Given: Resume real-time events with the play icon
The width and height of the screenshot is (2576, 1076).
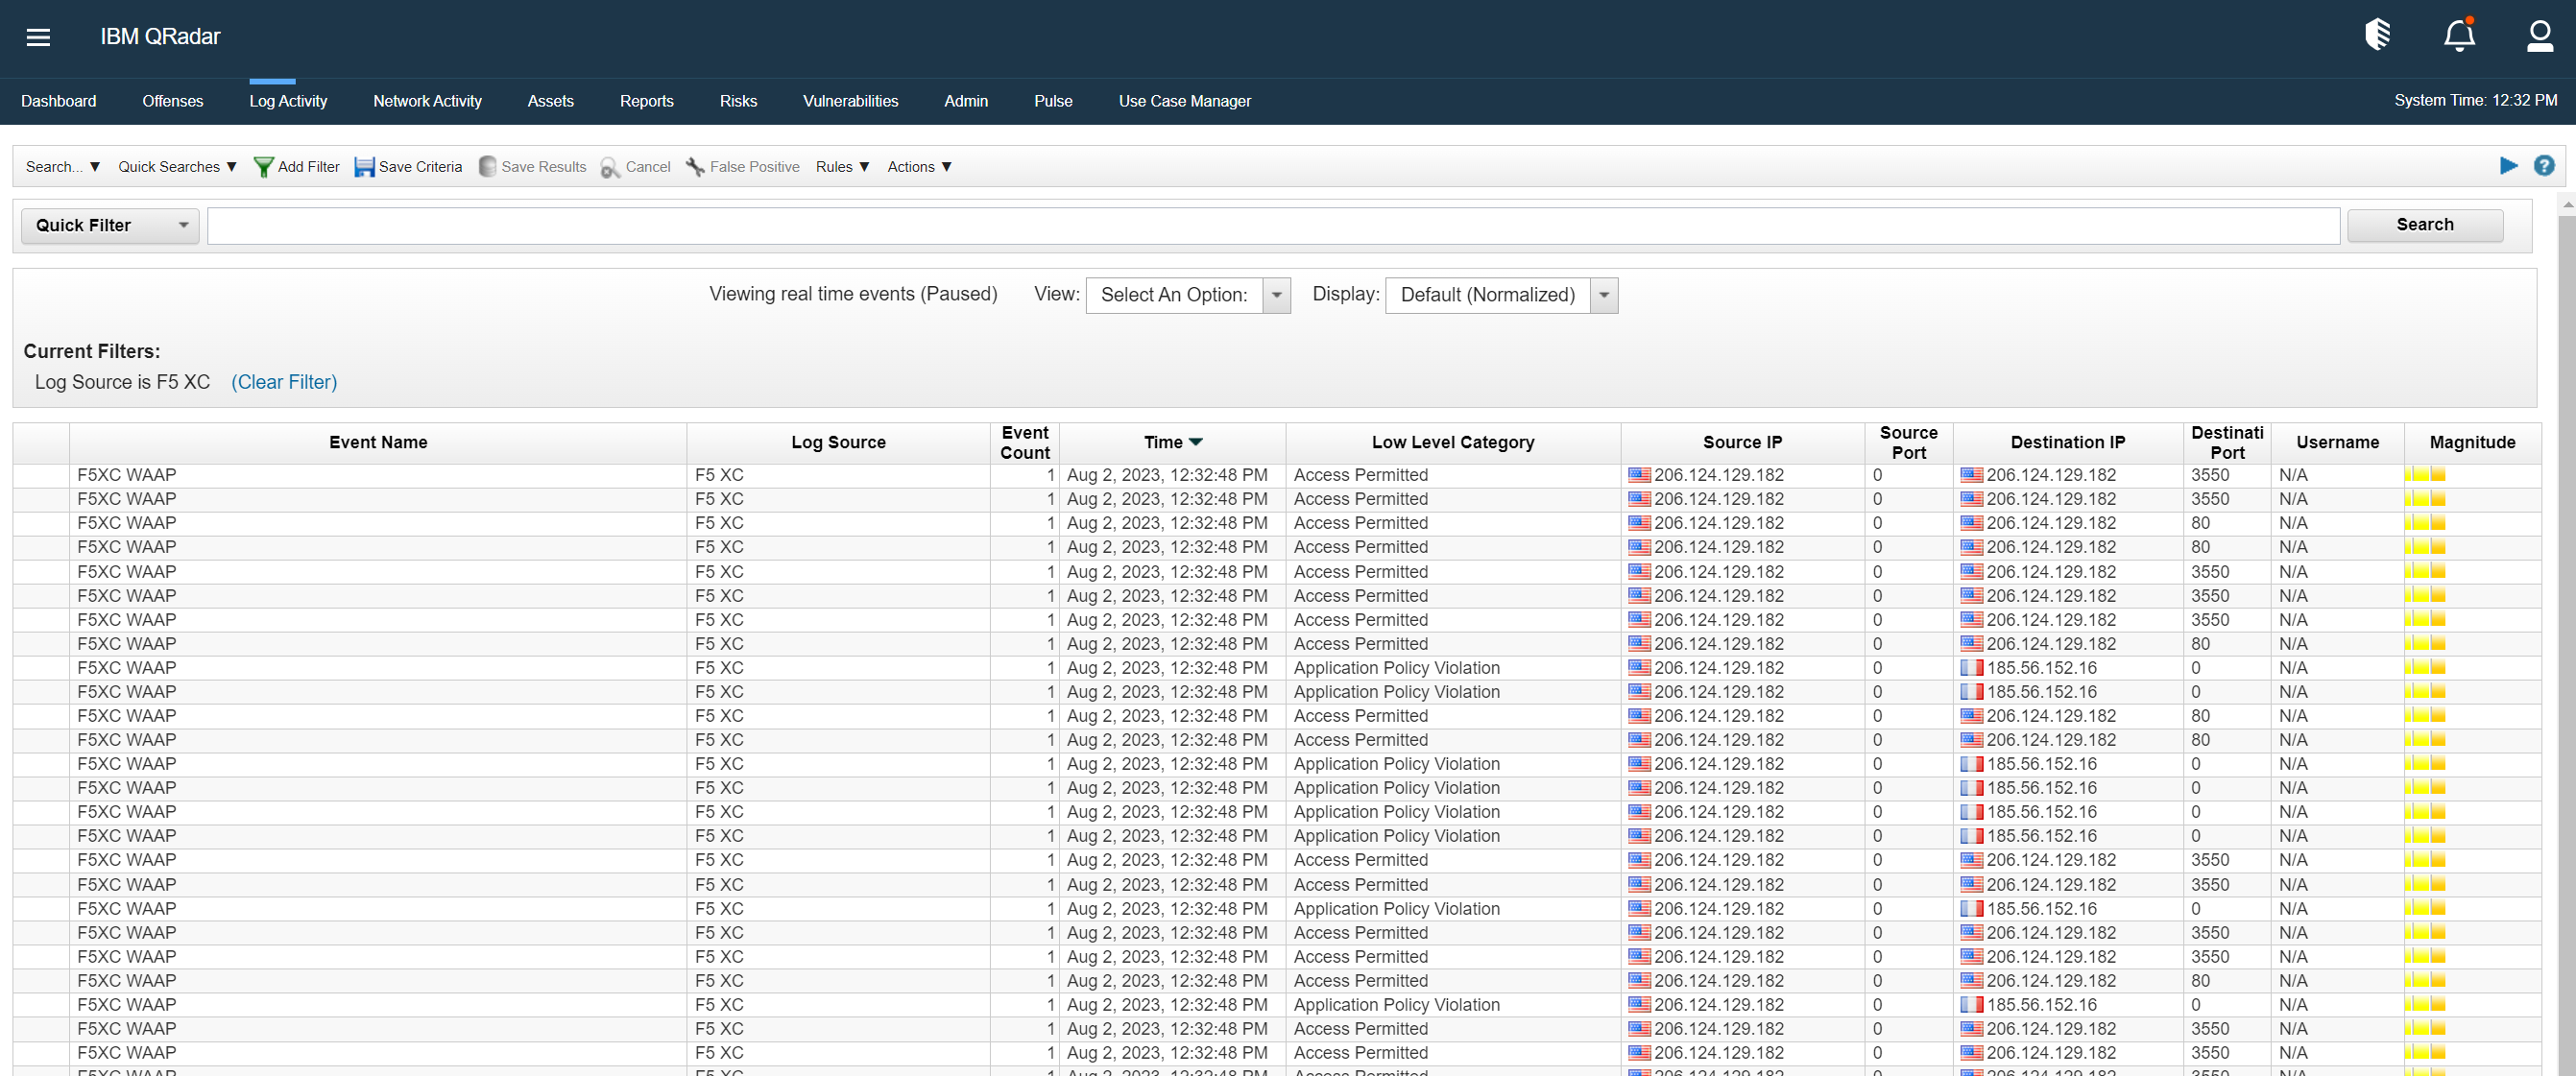Looking at the screenshot, I should click(x=2510, y=166).
